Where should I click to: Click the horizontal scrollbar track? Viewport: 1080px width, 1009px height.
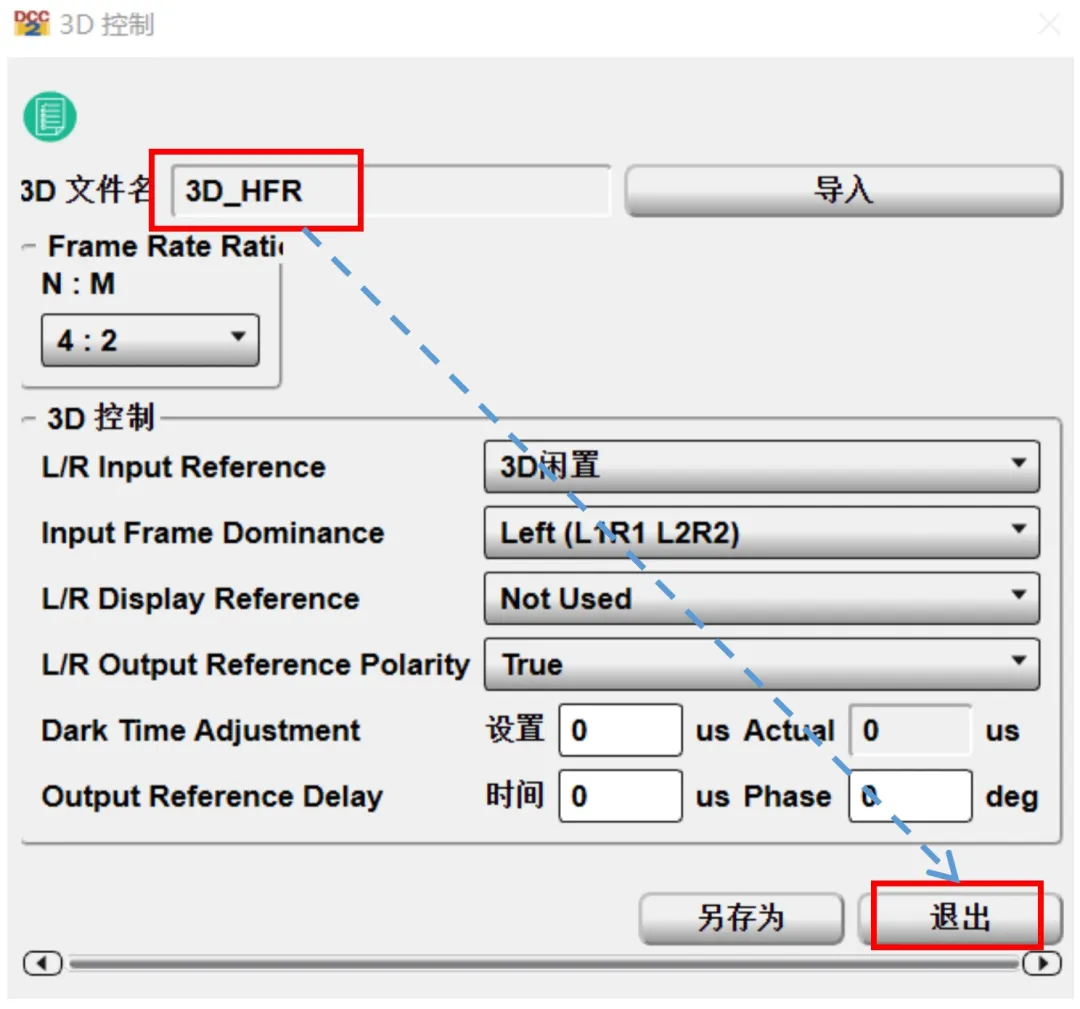click(x=540, y=963)
